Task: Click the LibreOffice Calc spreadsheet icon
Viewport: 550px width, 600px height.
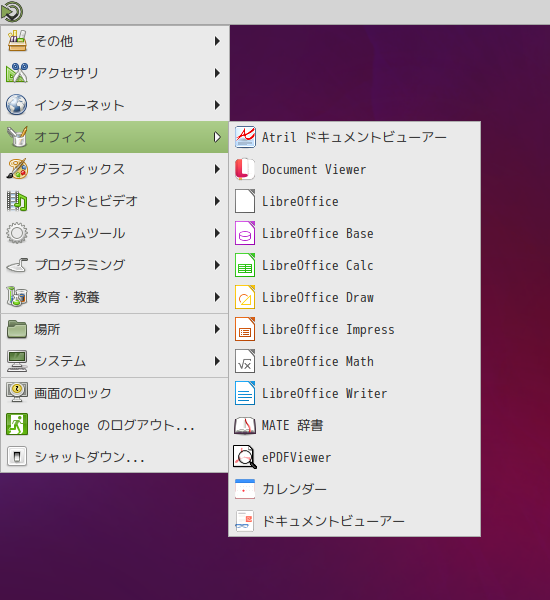Action: tap(245, 265)
